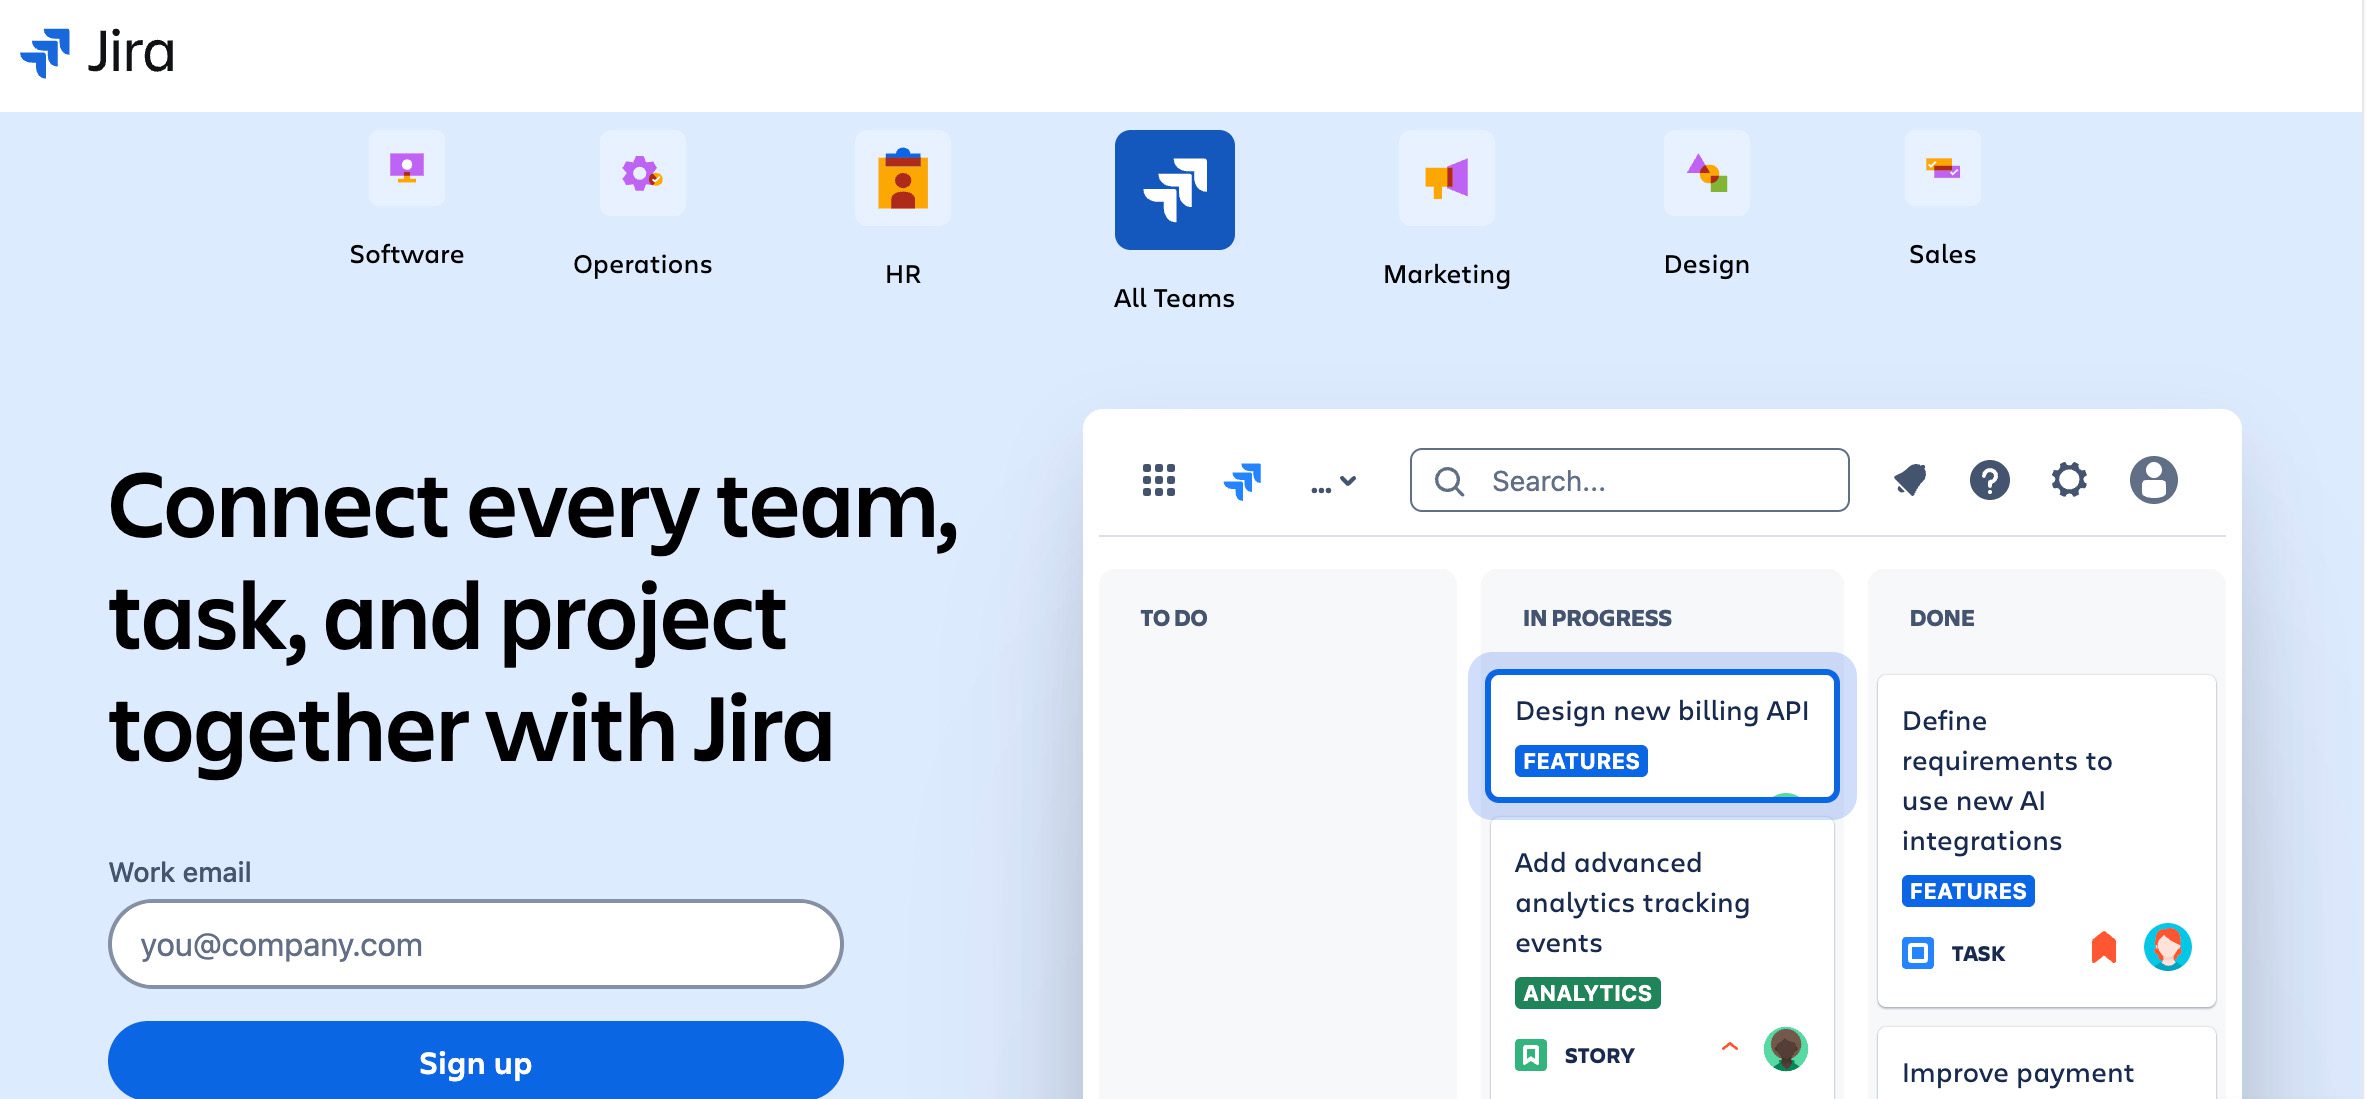The image size is (2366, 1099).
Task: Open the help question mark icon
Action: (x=1990, y=480)
